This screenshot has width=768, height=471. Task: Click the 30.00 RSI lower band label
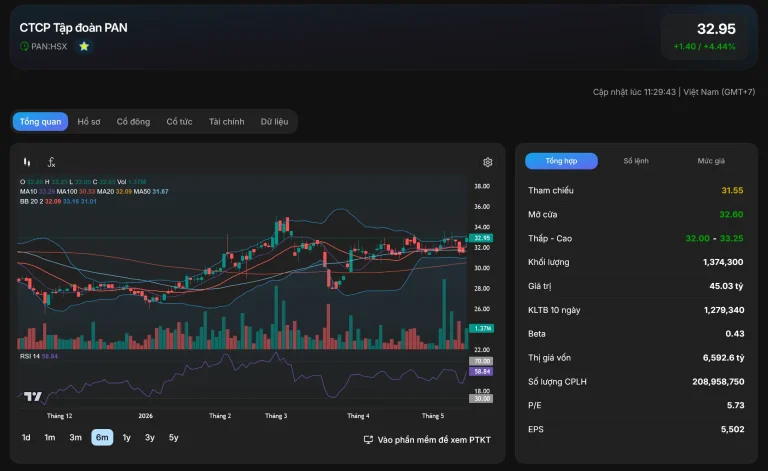click(481, 399)
